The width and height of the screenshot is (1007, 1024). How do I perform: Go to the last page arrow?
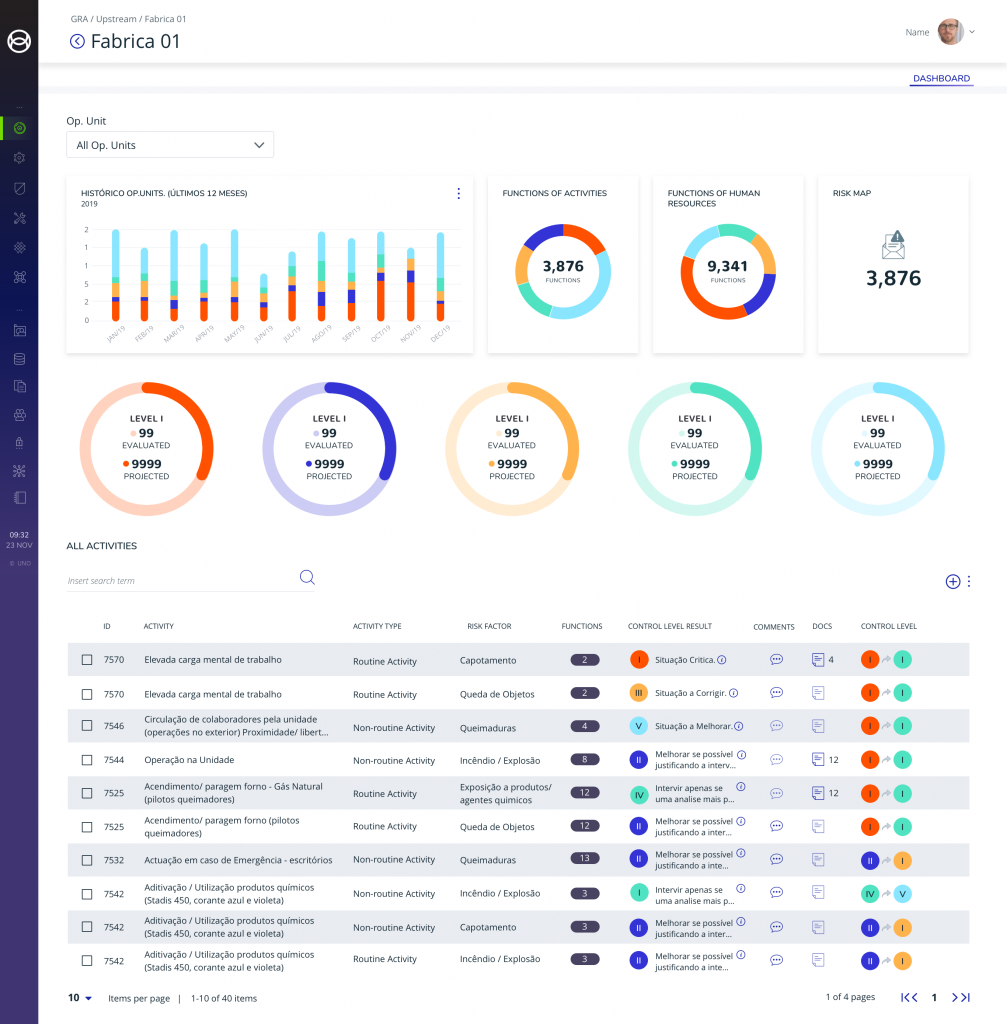click(961, 997)
